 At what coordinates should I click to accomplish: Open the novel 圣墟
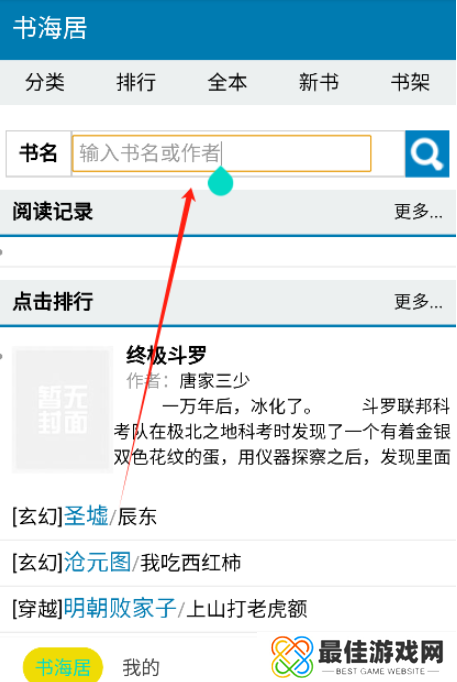click(86, 516)
